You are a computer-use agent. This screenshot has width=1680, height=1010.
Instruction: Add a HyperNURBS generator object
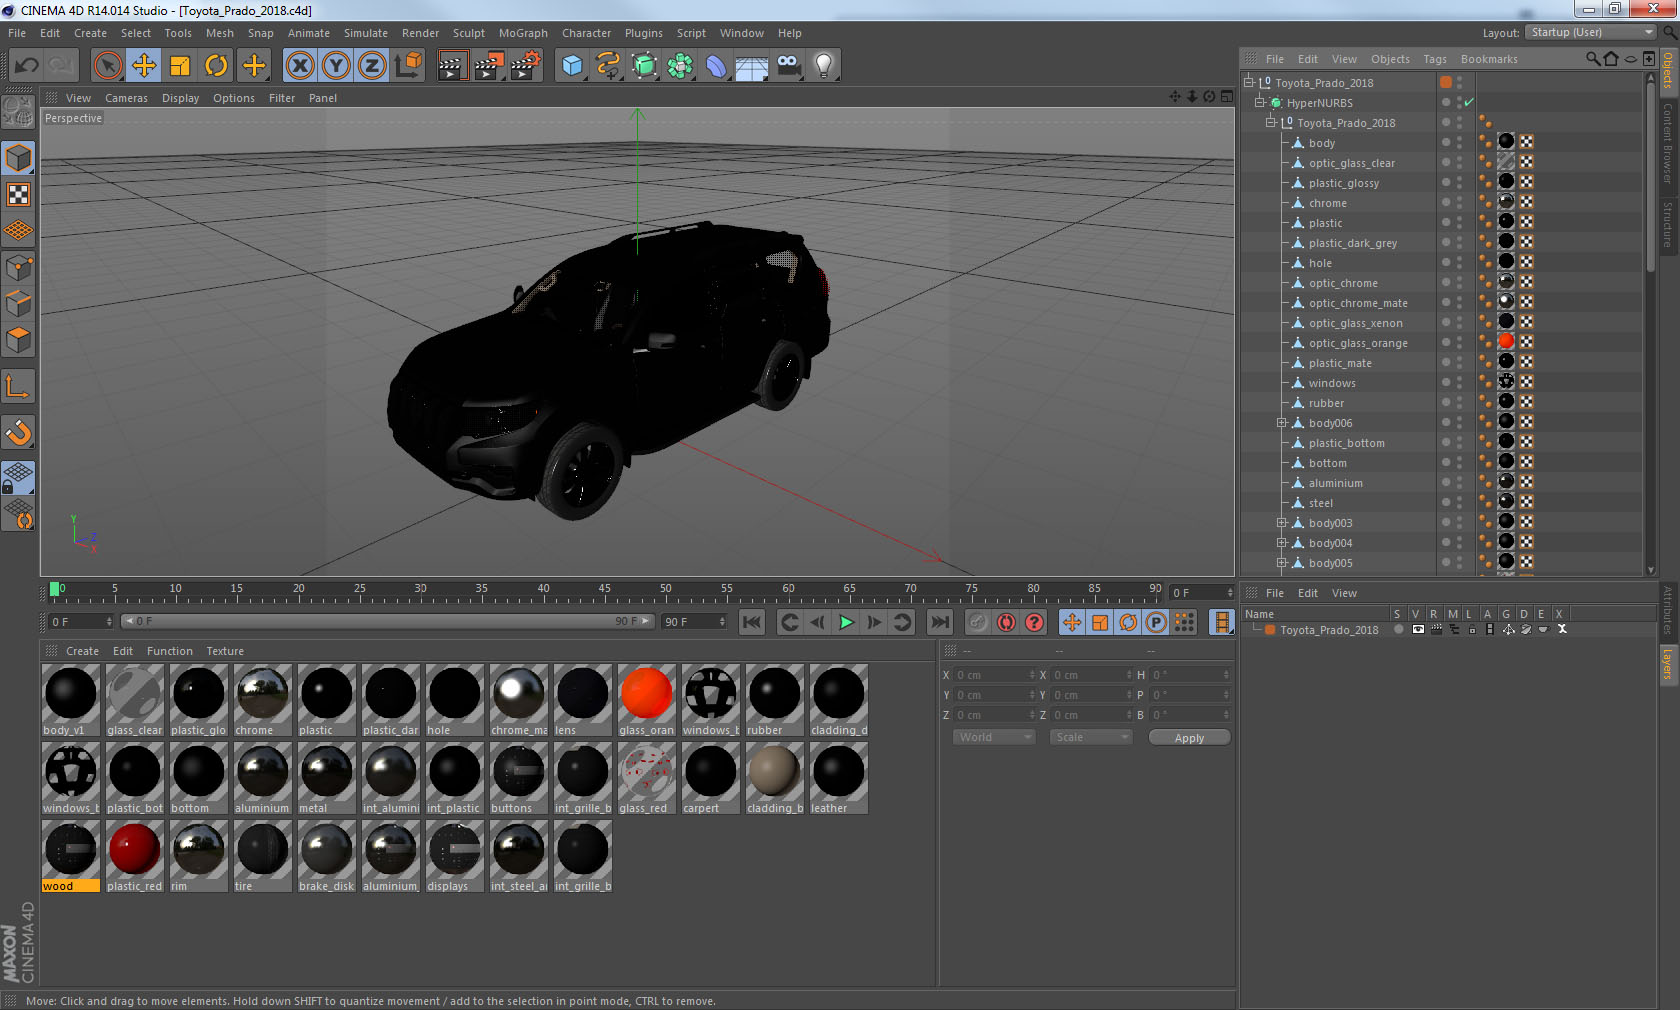click(x=644, y=66)
